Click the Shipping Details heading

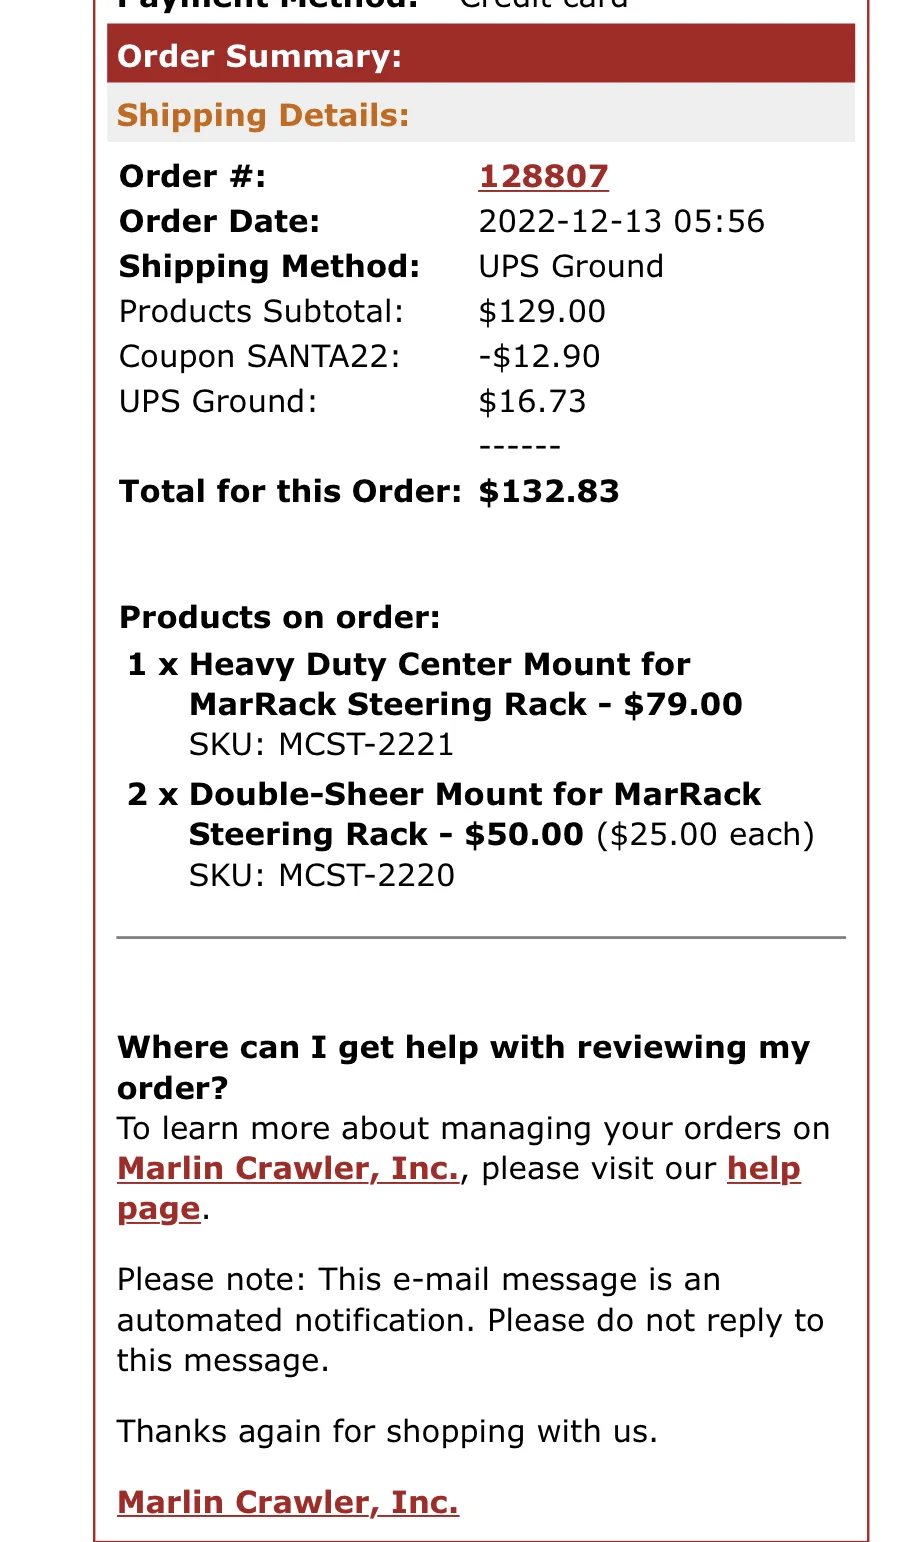(x=263, y=115)
